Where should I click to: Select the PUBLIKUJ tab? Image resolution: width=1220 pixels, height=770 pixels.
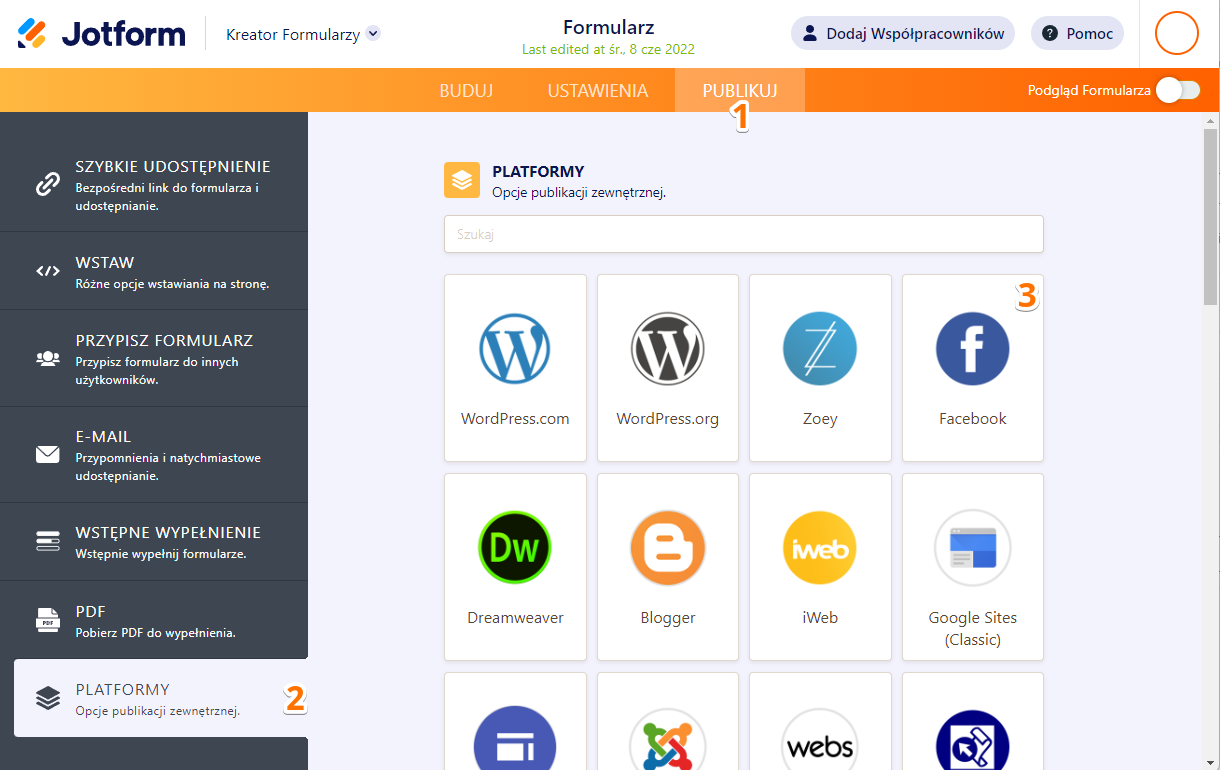[740, 90]
